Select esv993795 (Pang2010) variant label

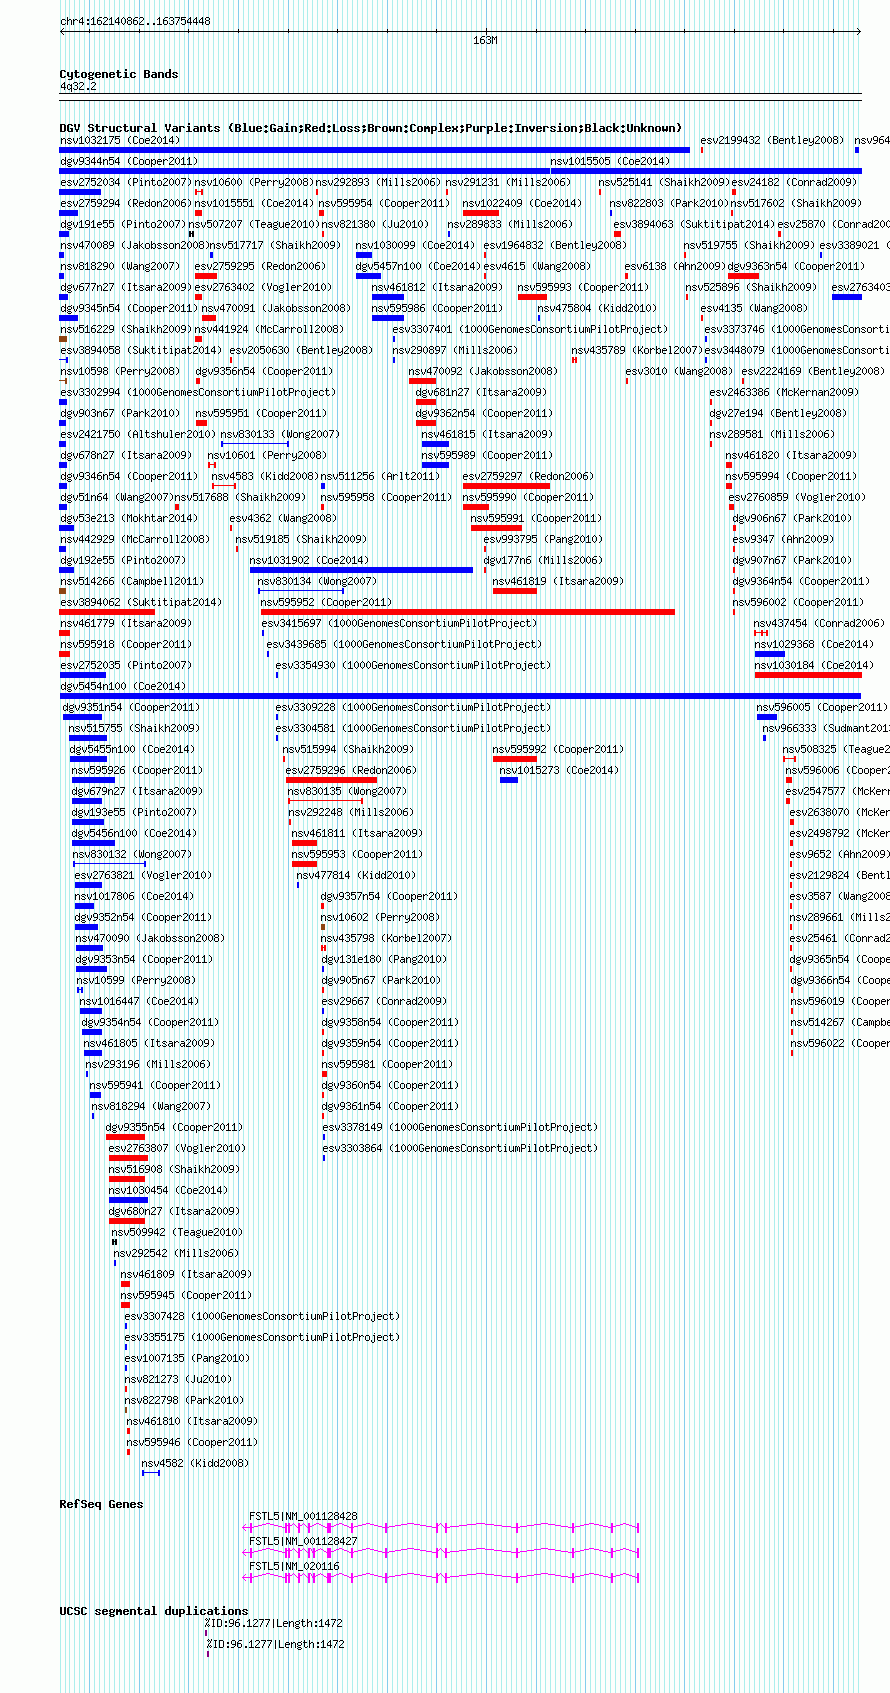click(543, 539)
